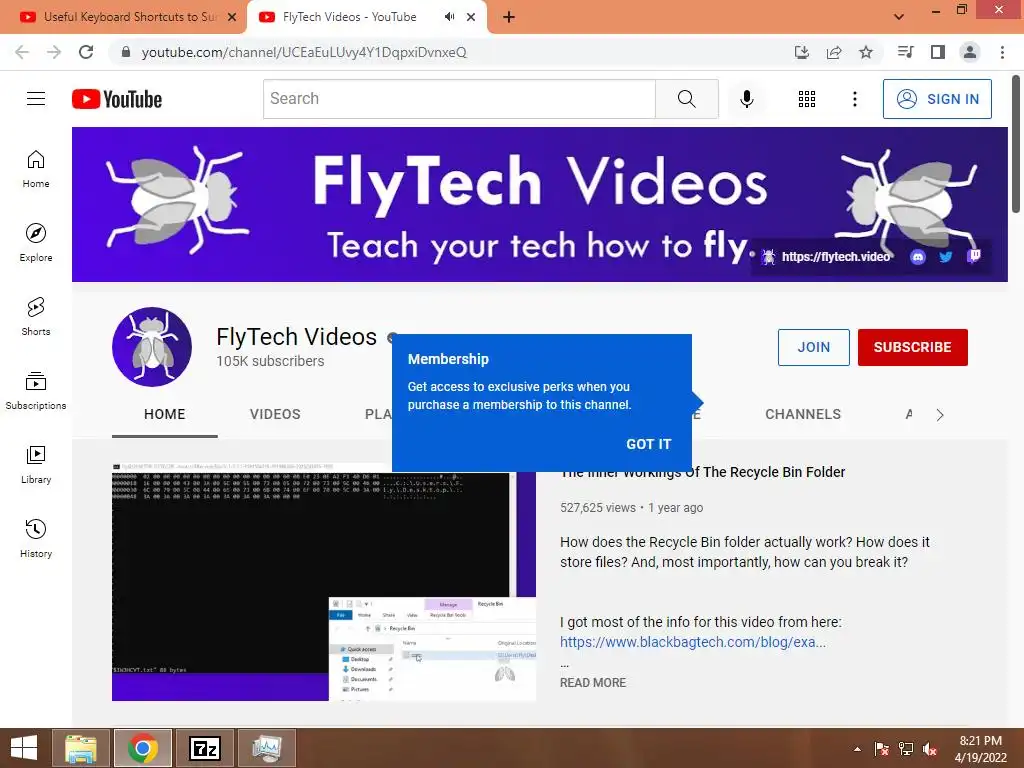Screen dimensions: 1024x768
Task: Show more channel tabs with the right chevron
Action: 940,415
